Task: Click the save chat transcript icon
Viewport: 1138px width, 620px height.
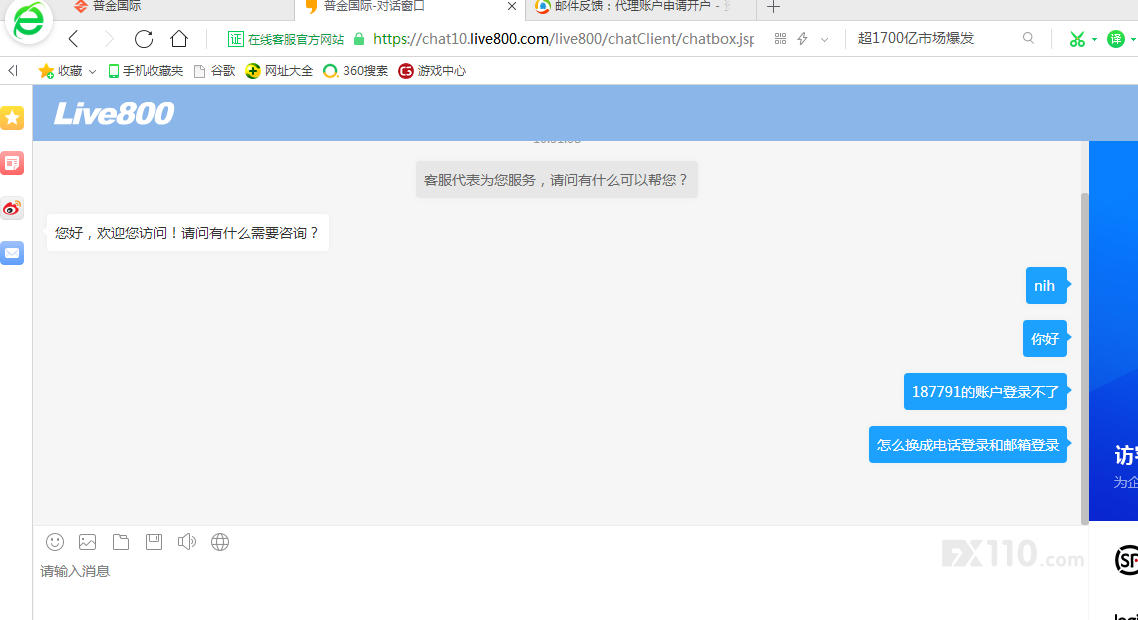Action: tap(154, 542)
